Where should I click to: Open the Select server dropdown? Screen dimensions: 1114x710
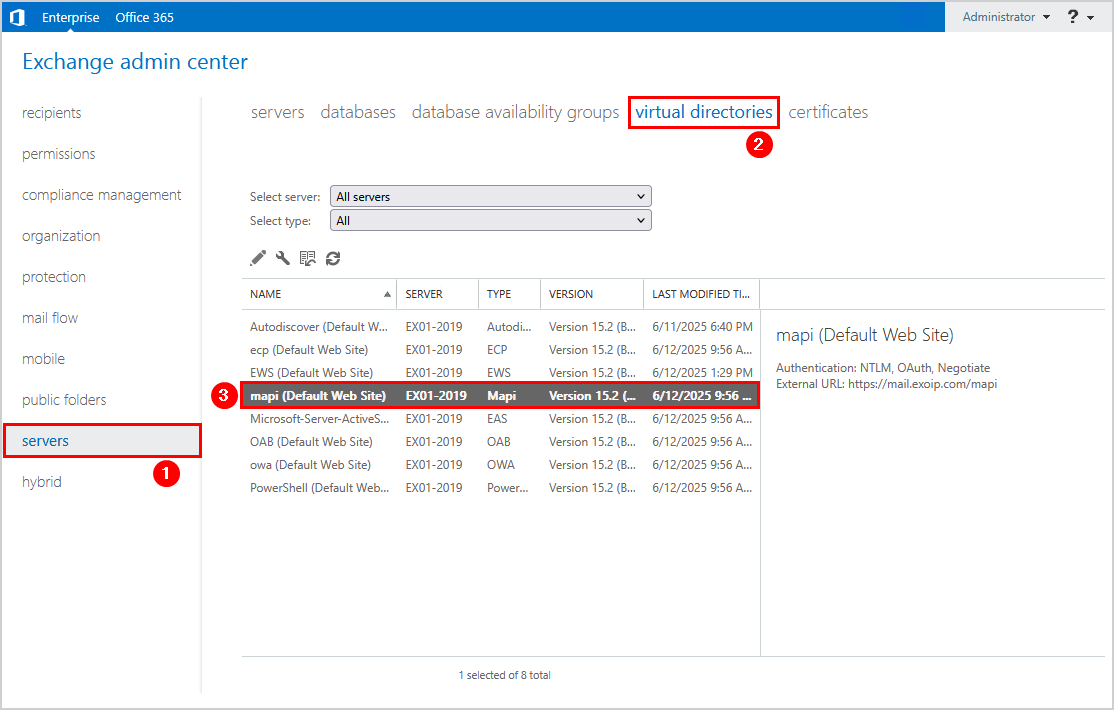point(490,196)
